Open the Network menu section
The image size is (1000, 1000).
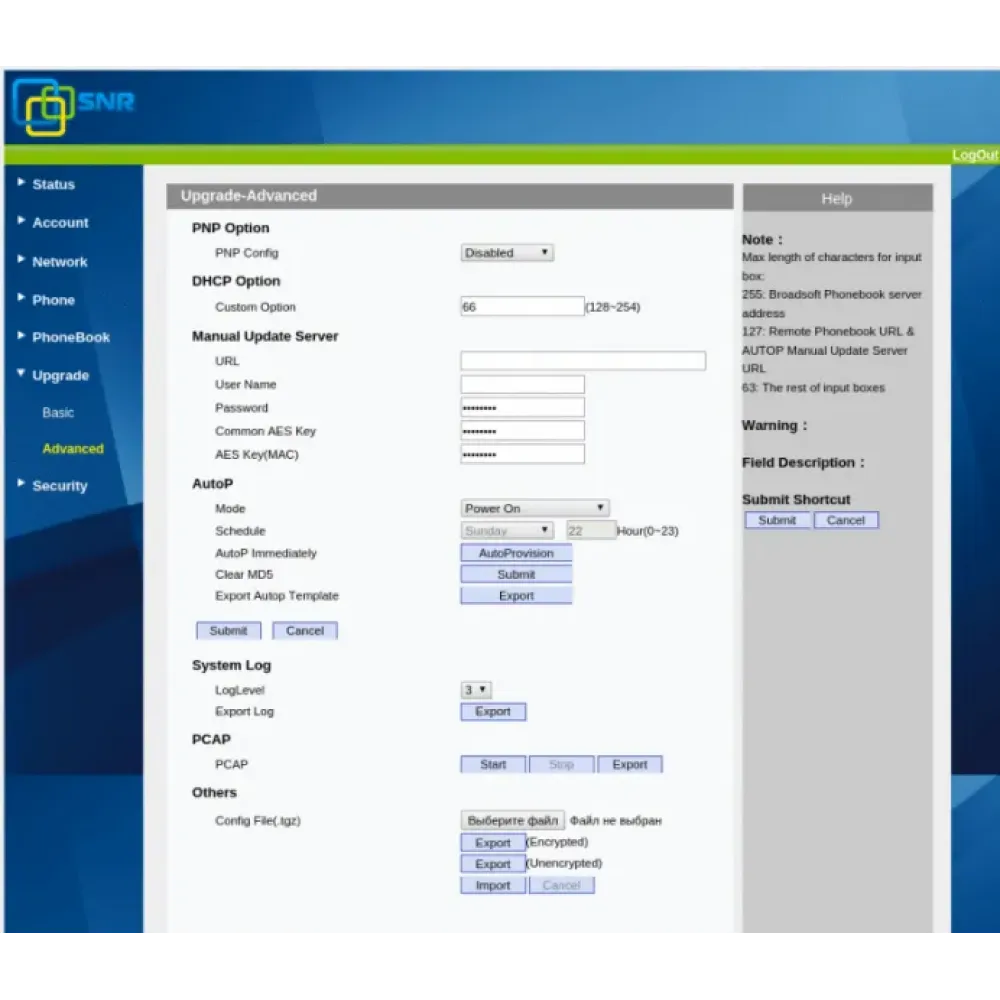point(59,261)
